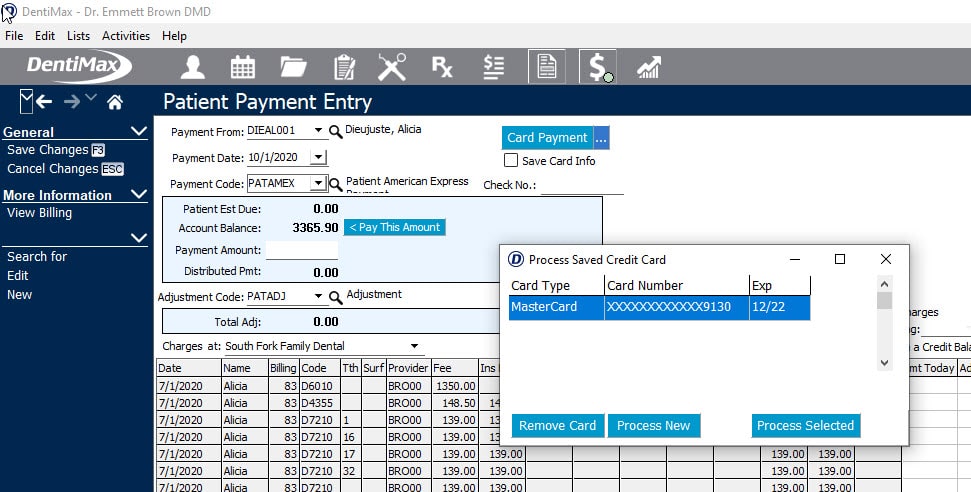Click the Card Type column header

[x=556, y=286]
